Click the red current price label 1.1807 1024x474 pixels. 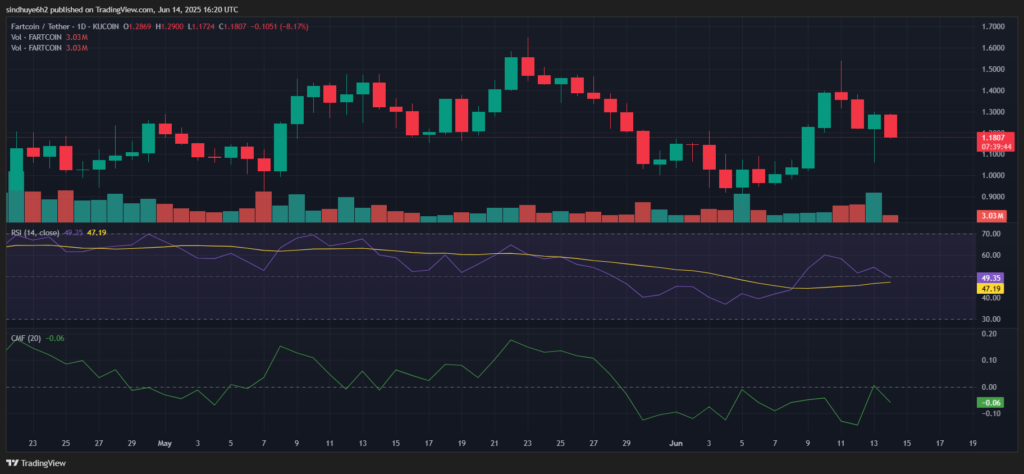coord(995,138)
